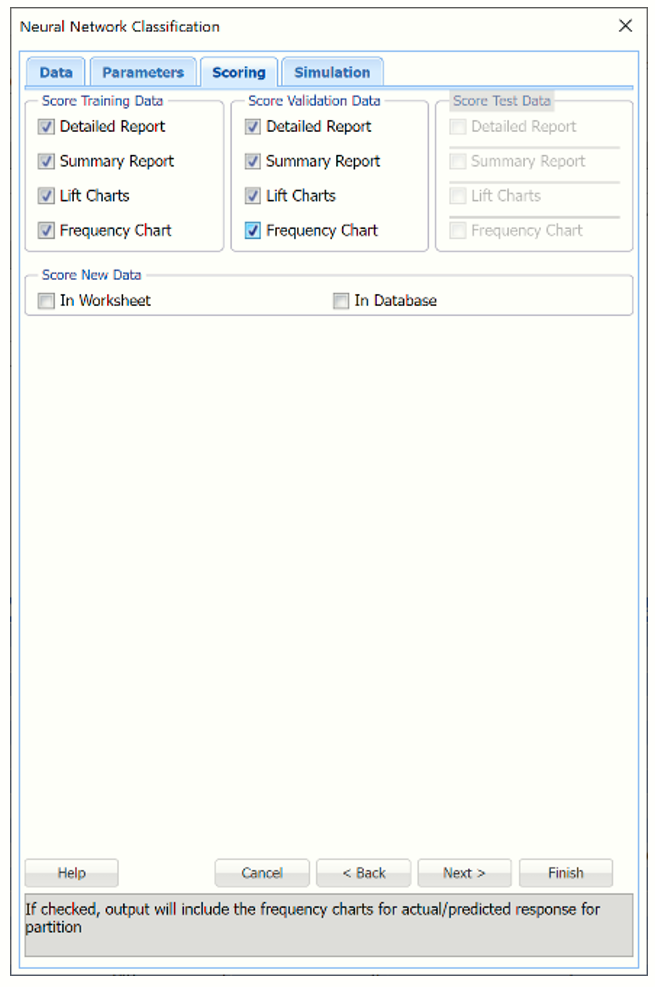Toggle Training Data Frequency Chart checkbox
Image resolution: width=655 pixels, height=987 pixels.
(46, 230)
